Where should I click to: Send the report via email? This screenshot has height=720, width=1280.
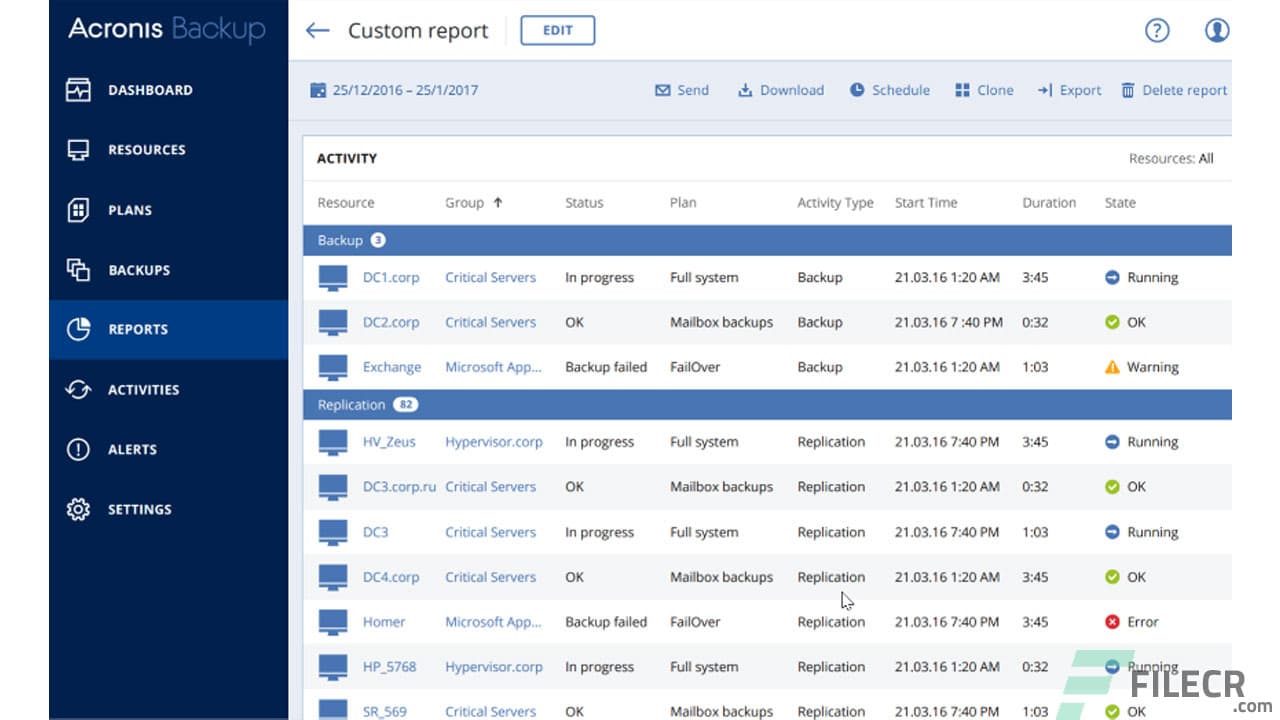point(681,90)
